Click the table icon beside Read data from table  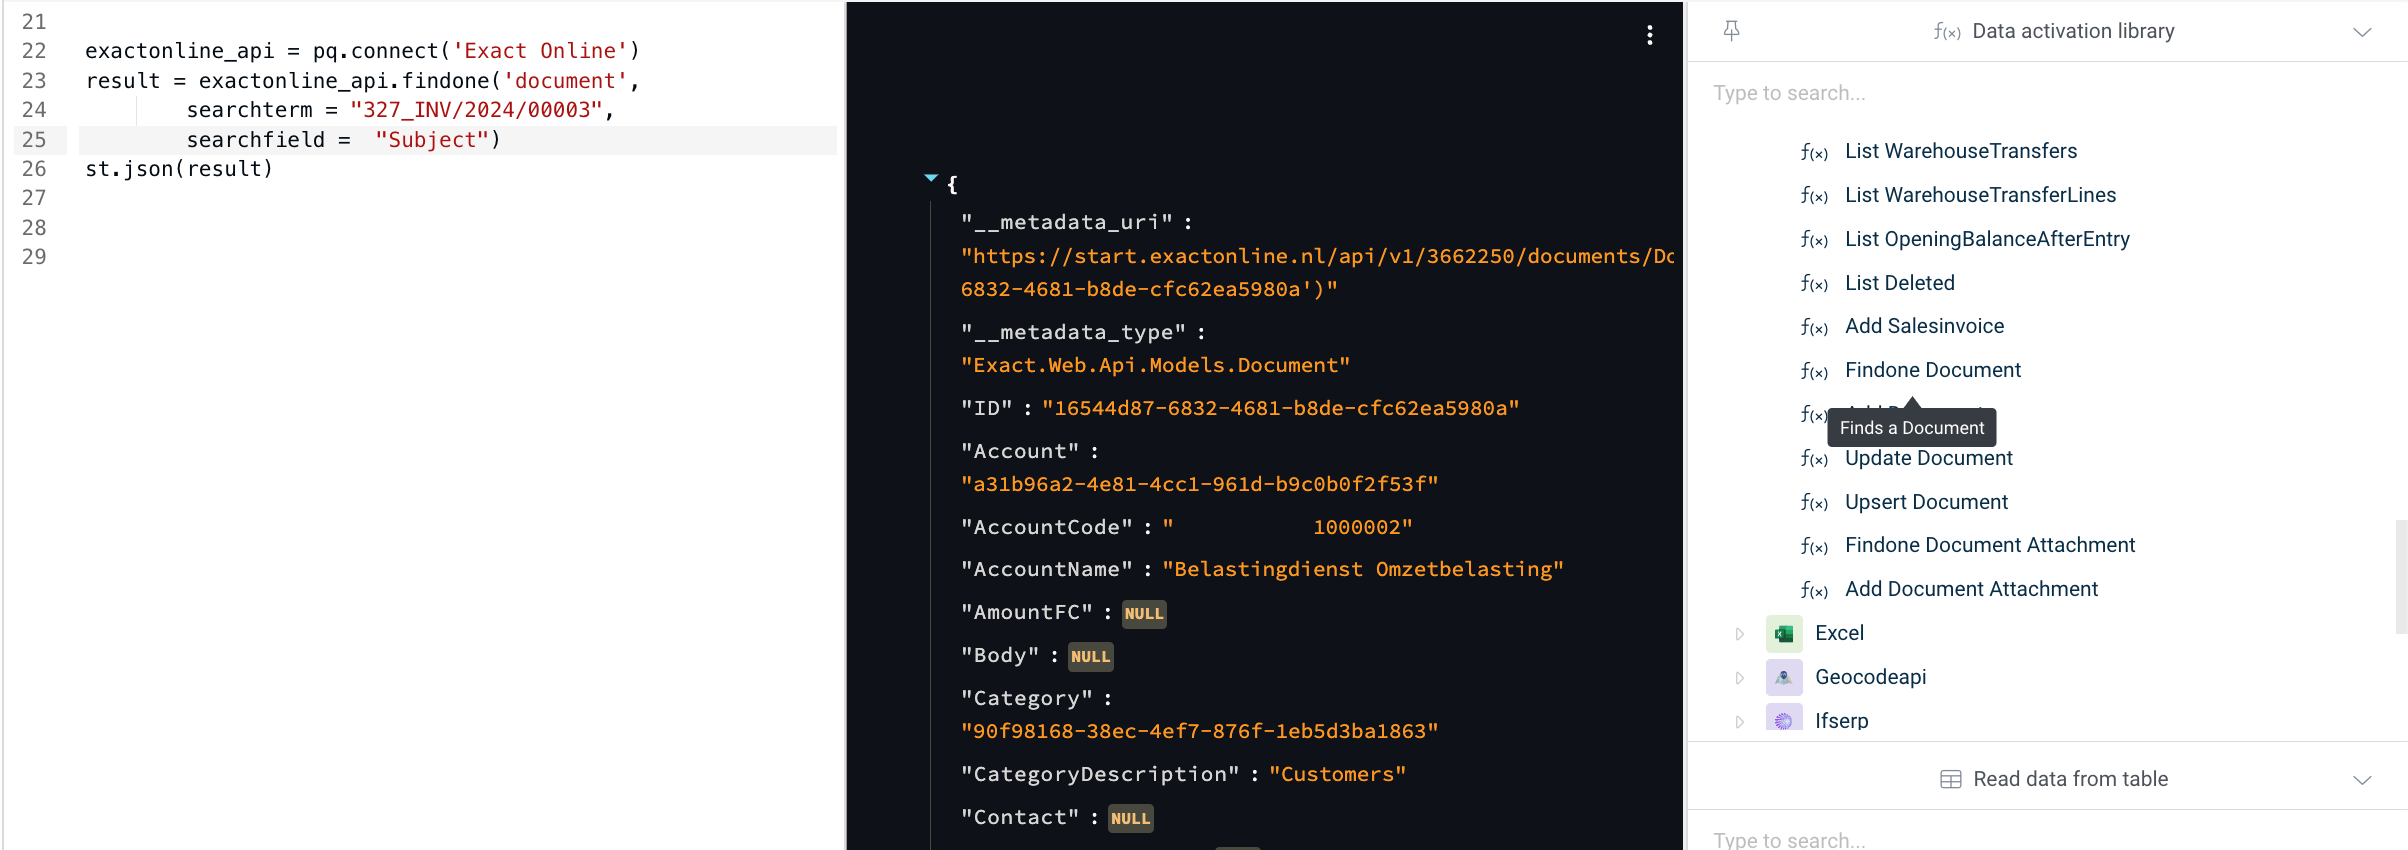[x=1950, y=780]
